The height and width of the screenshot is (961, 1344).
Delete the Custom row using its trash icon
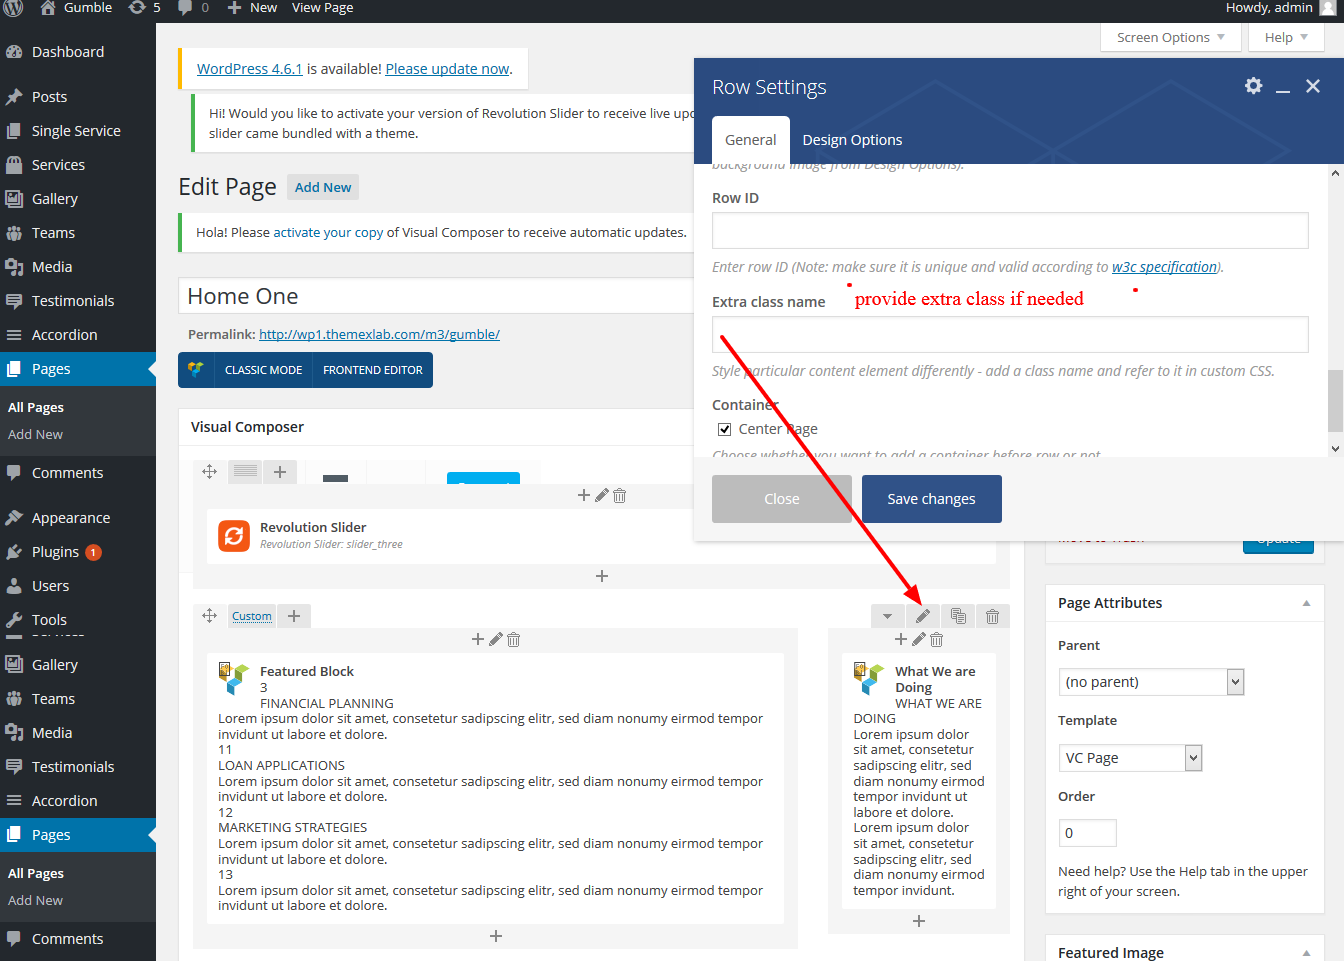992,616
